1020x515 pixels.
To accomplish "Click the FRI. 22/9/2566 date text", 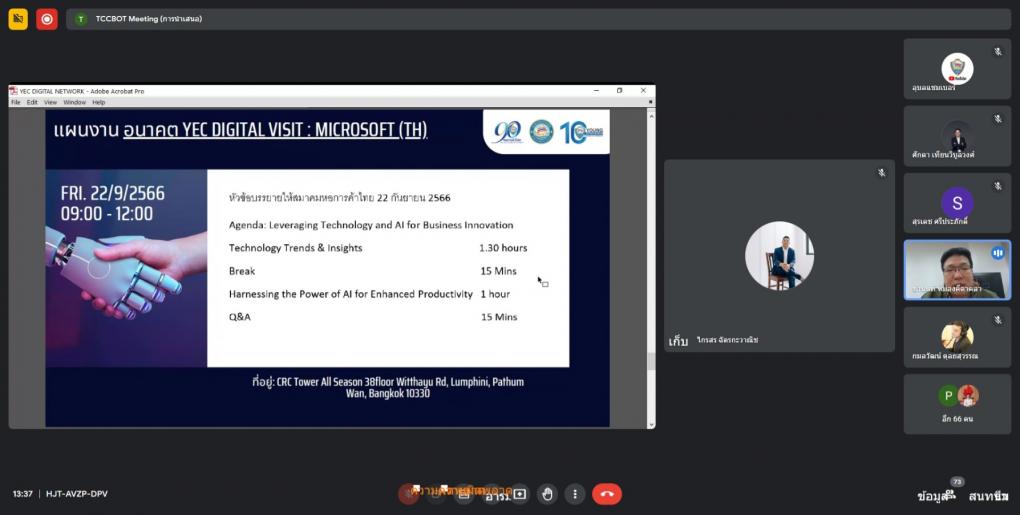I will 113,193.
